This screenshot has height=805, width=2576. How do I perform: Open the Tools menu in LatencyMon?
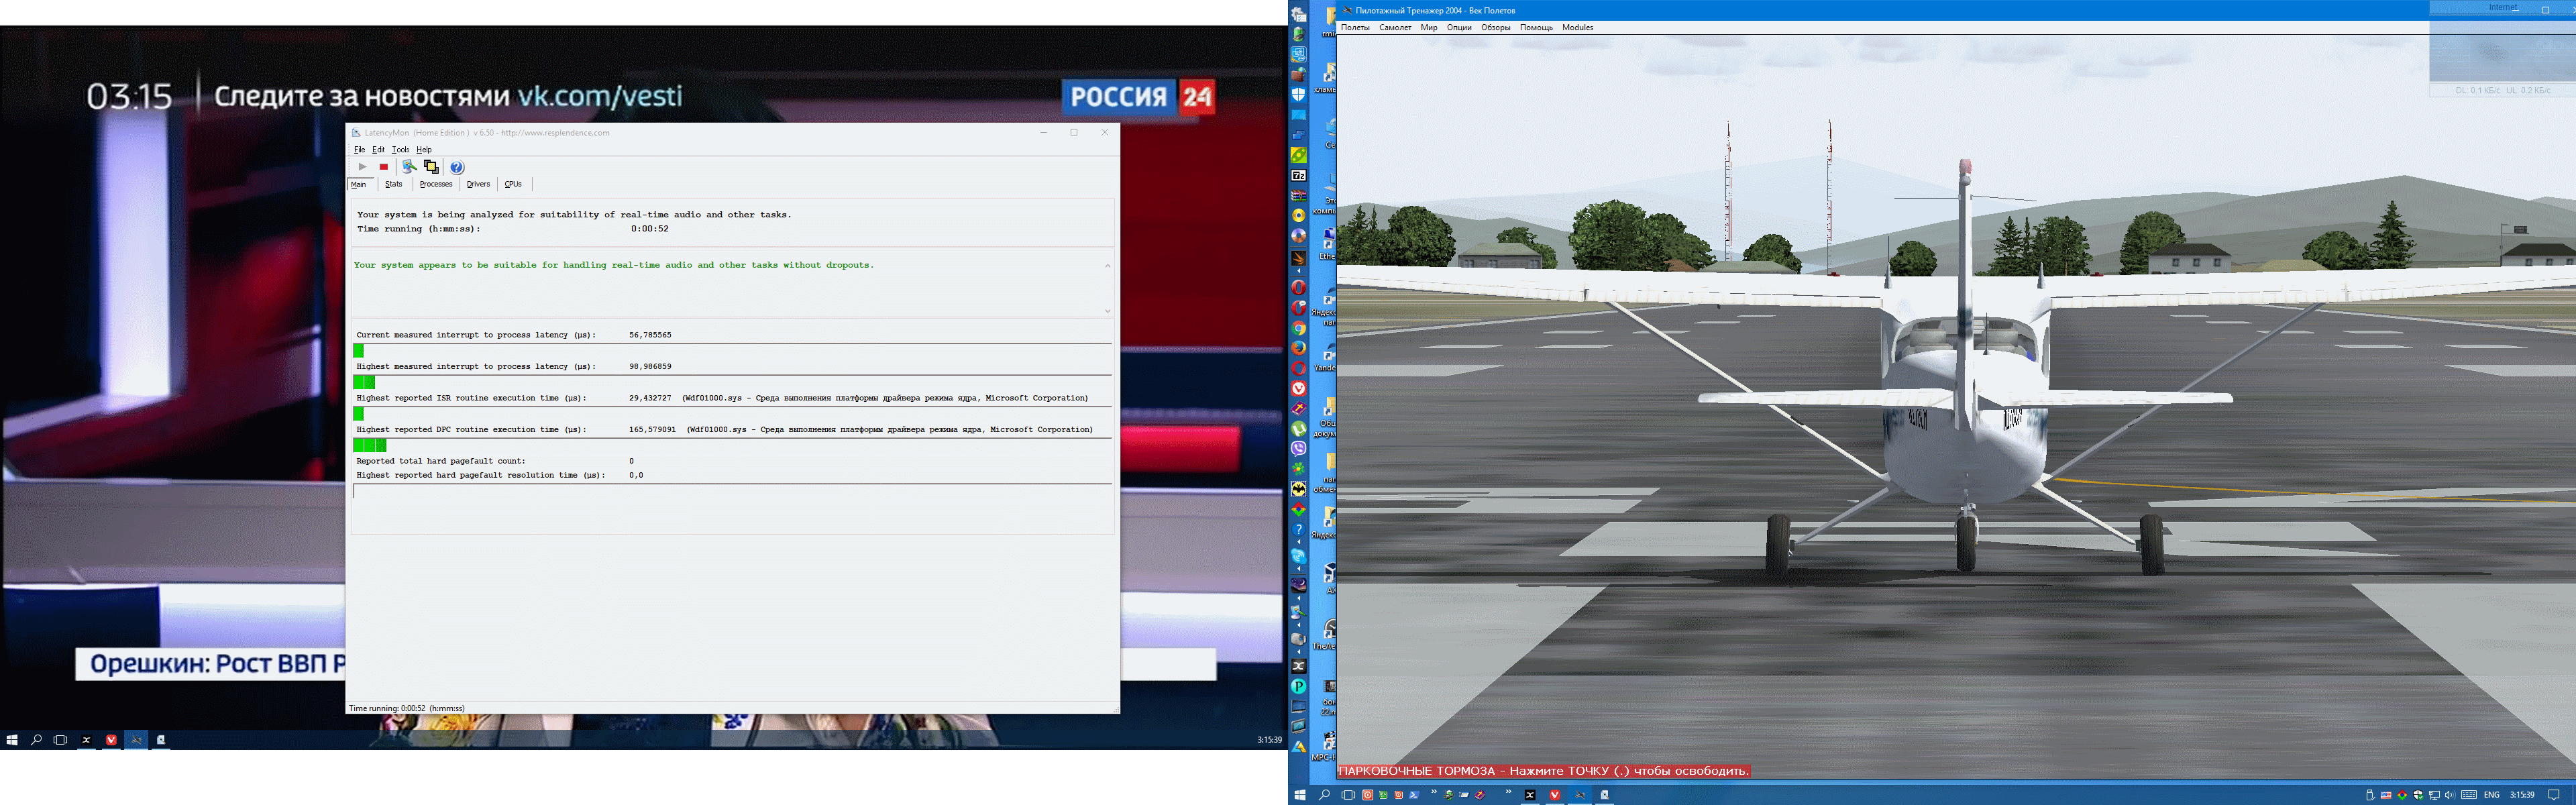[400, 150]
